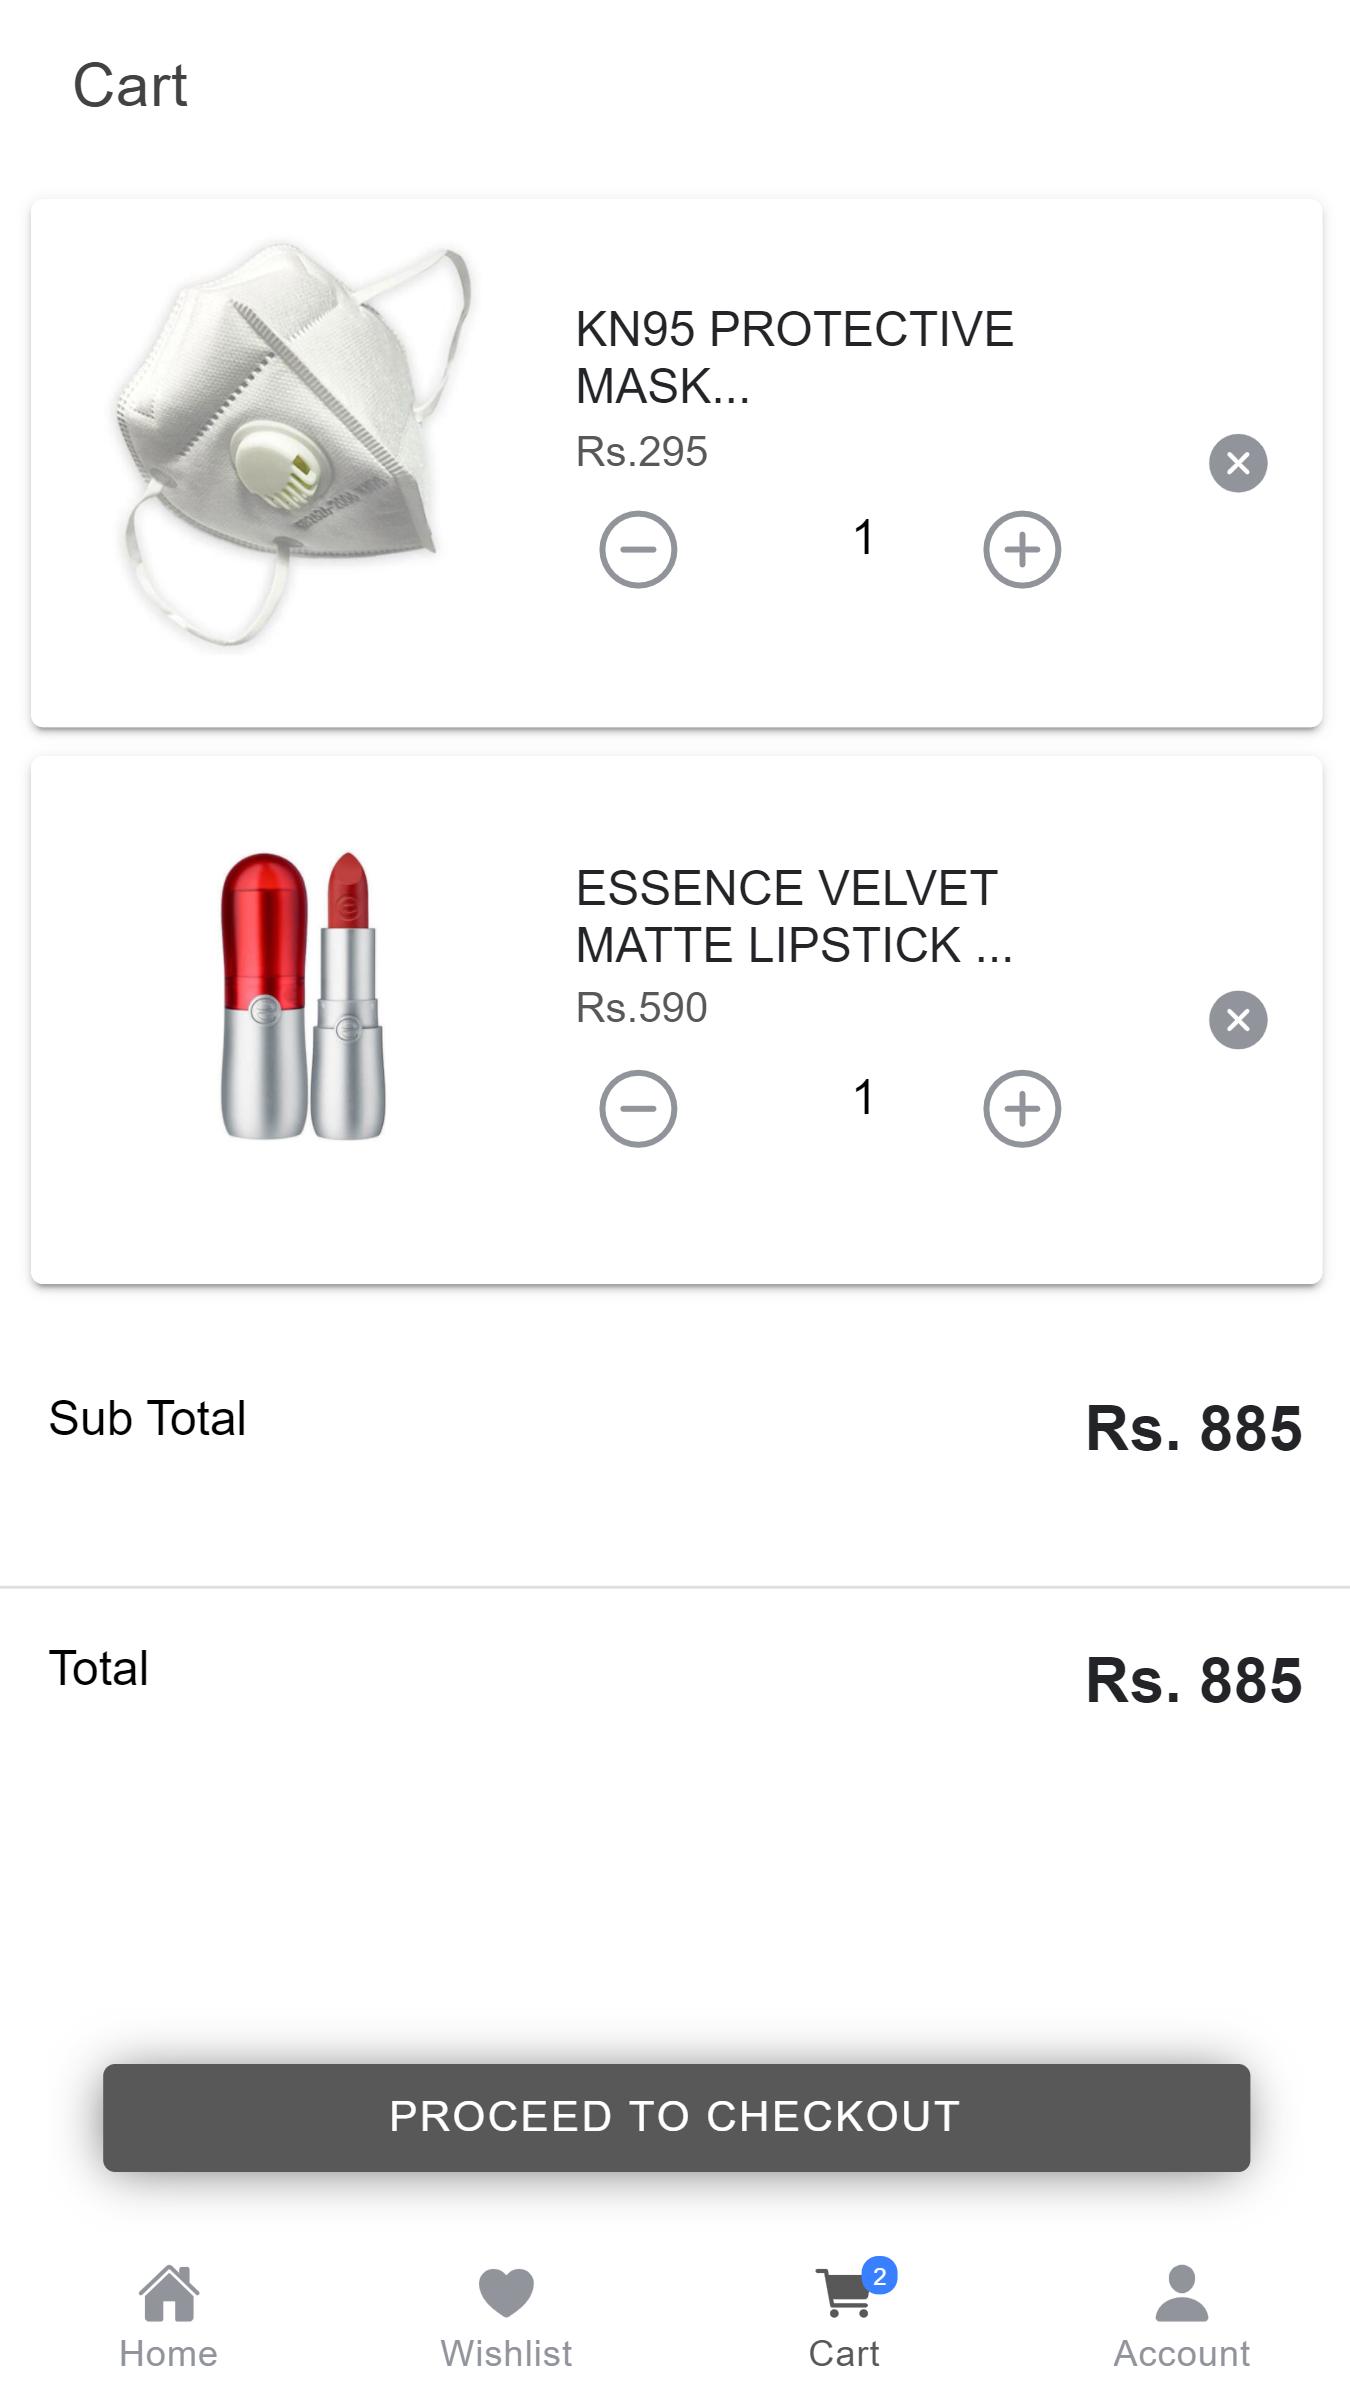Open Essence Velvet Matte Lipstick title
1350x2400 pixels.
(794, 917)
